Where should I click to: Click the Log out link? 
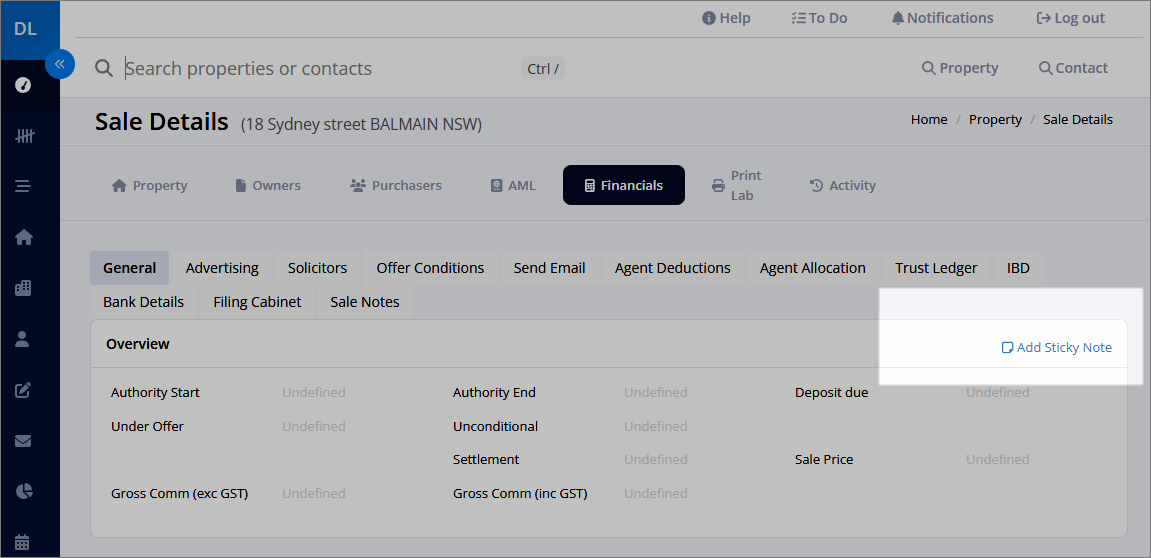[1070, 18]
